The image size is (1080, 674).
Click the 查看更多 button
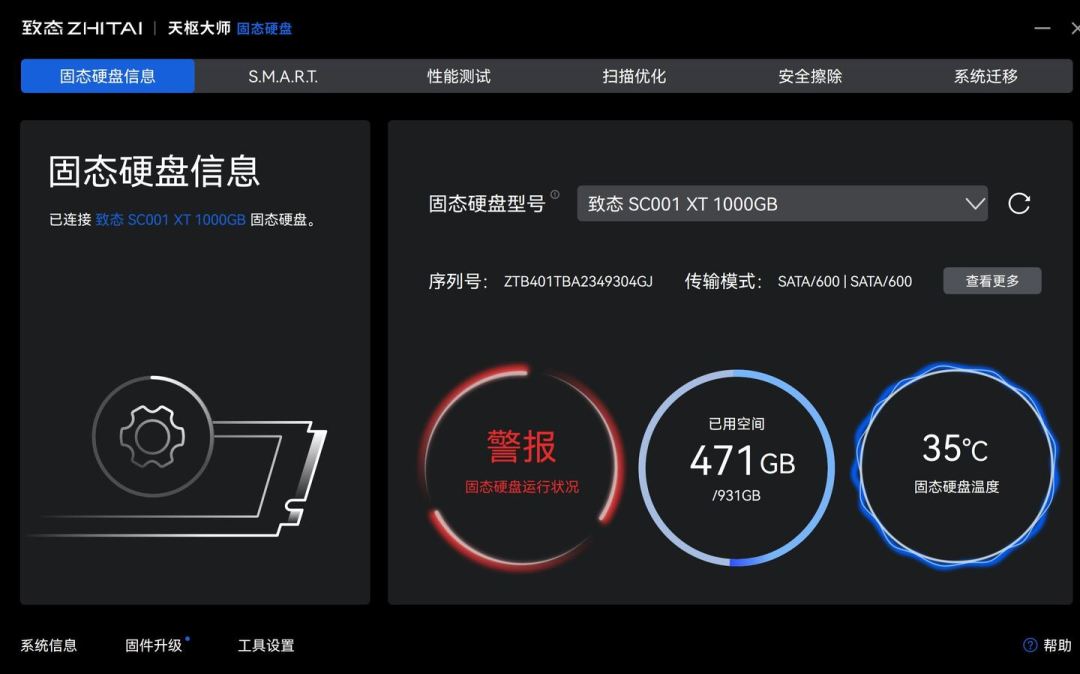point(992,281)
